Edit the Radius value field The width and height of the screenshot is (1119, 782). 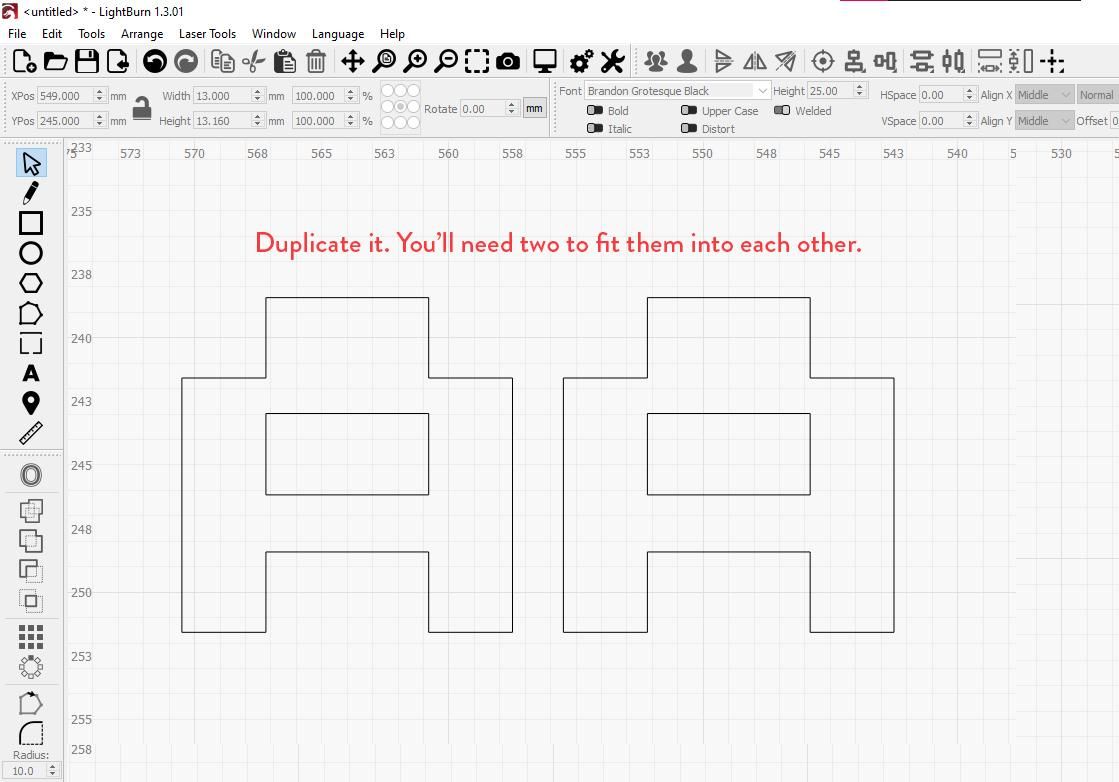(x=25, y=771)
